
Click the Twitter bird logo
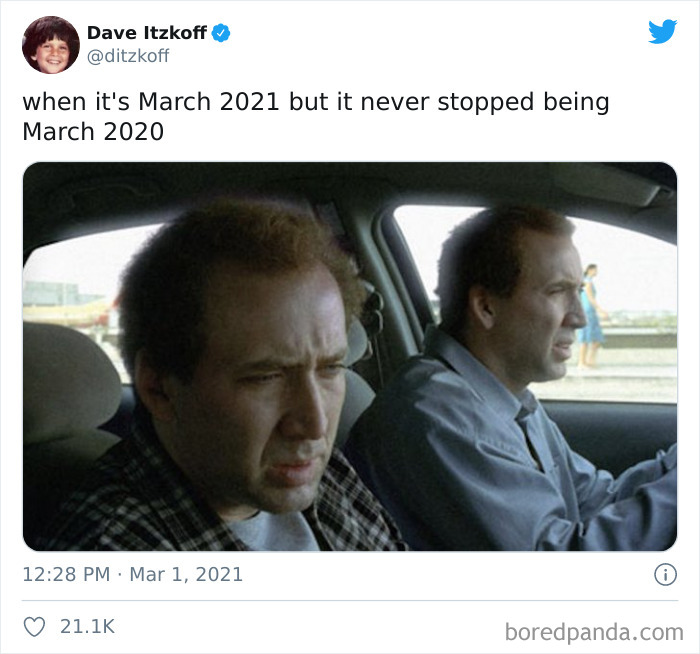pyautogui.click(x=662, y=31)
